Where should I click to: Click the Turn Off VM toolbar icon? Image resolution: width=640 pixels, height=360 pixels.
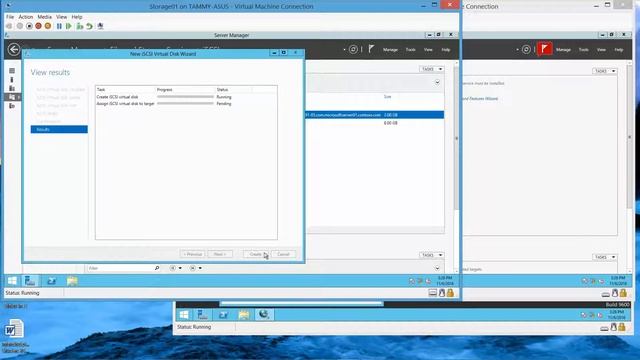tap(29, 26)
